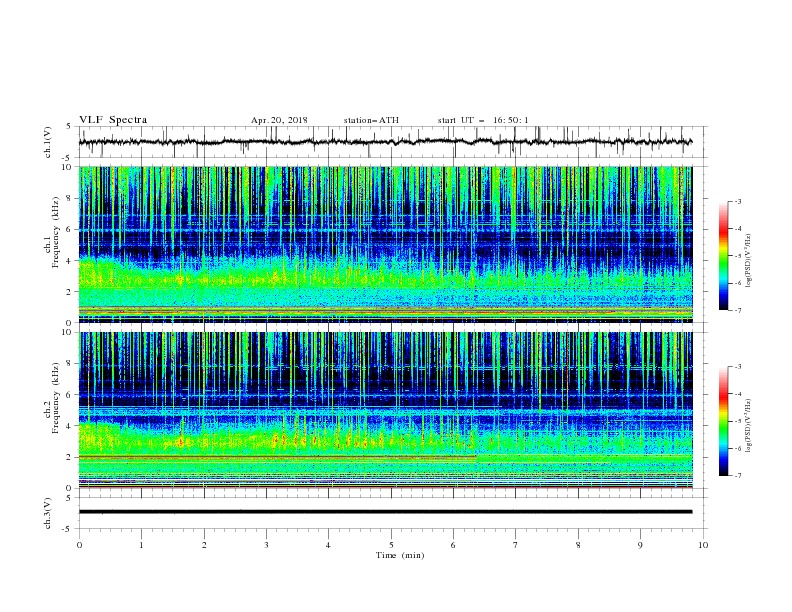792x612 pixels.
Task: Click the time axis tick label "7"
Action: point(516,545)
